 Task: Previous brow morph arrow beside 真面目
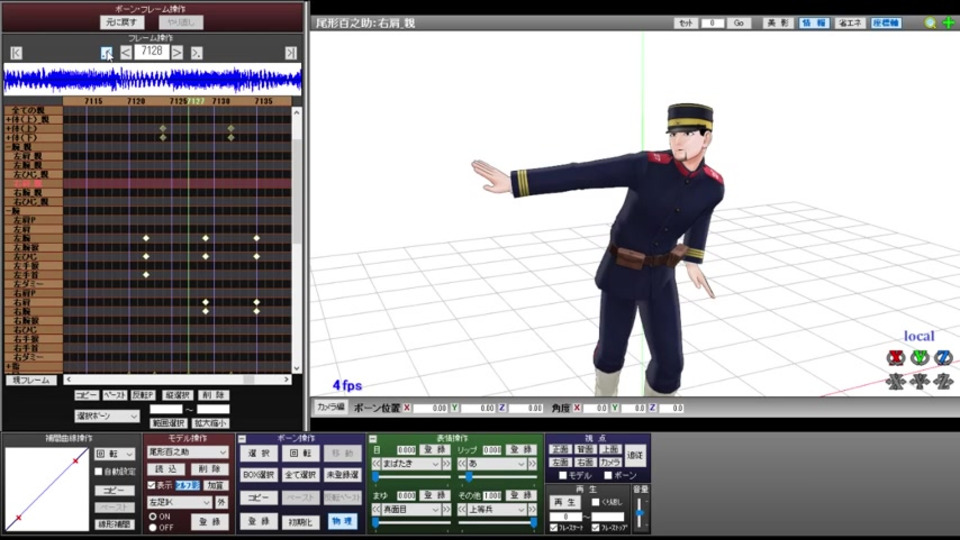tap(376, 509)
